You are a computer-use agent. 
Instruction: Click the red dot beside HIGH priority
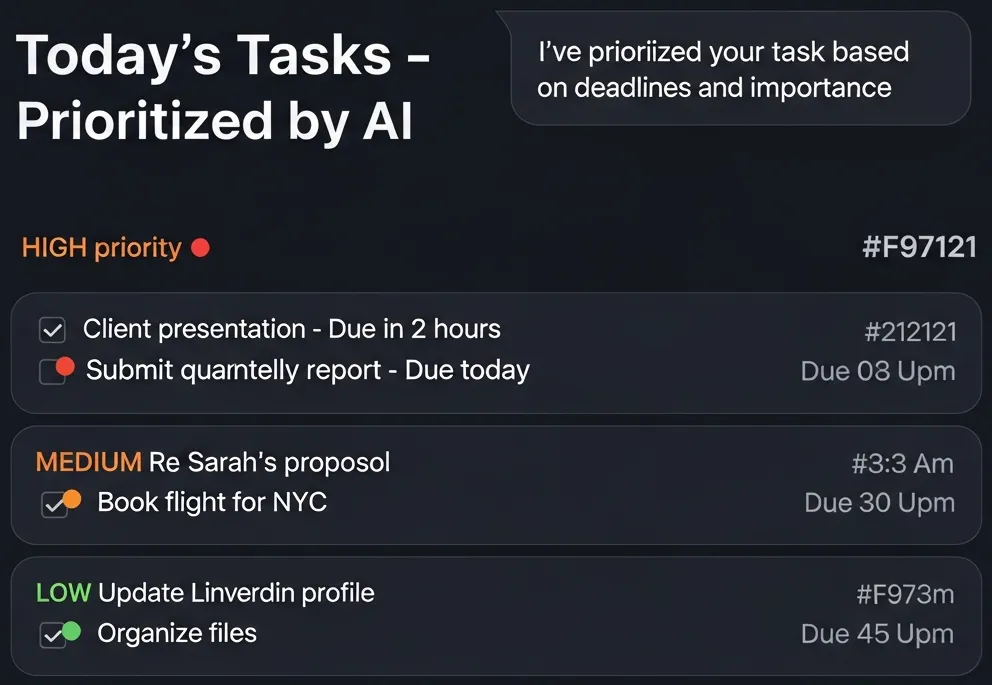(x=202, y=247)
